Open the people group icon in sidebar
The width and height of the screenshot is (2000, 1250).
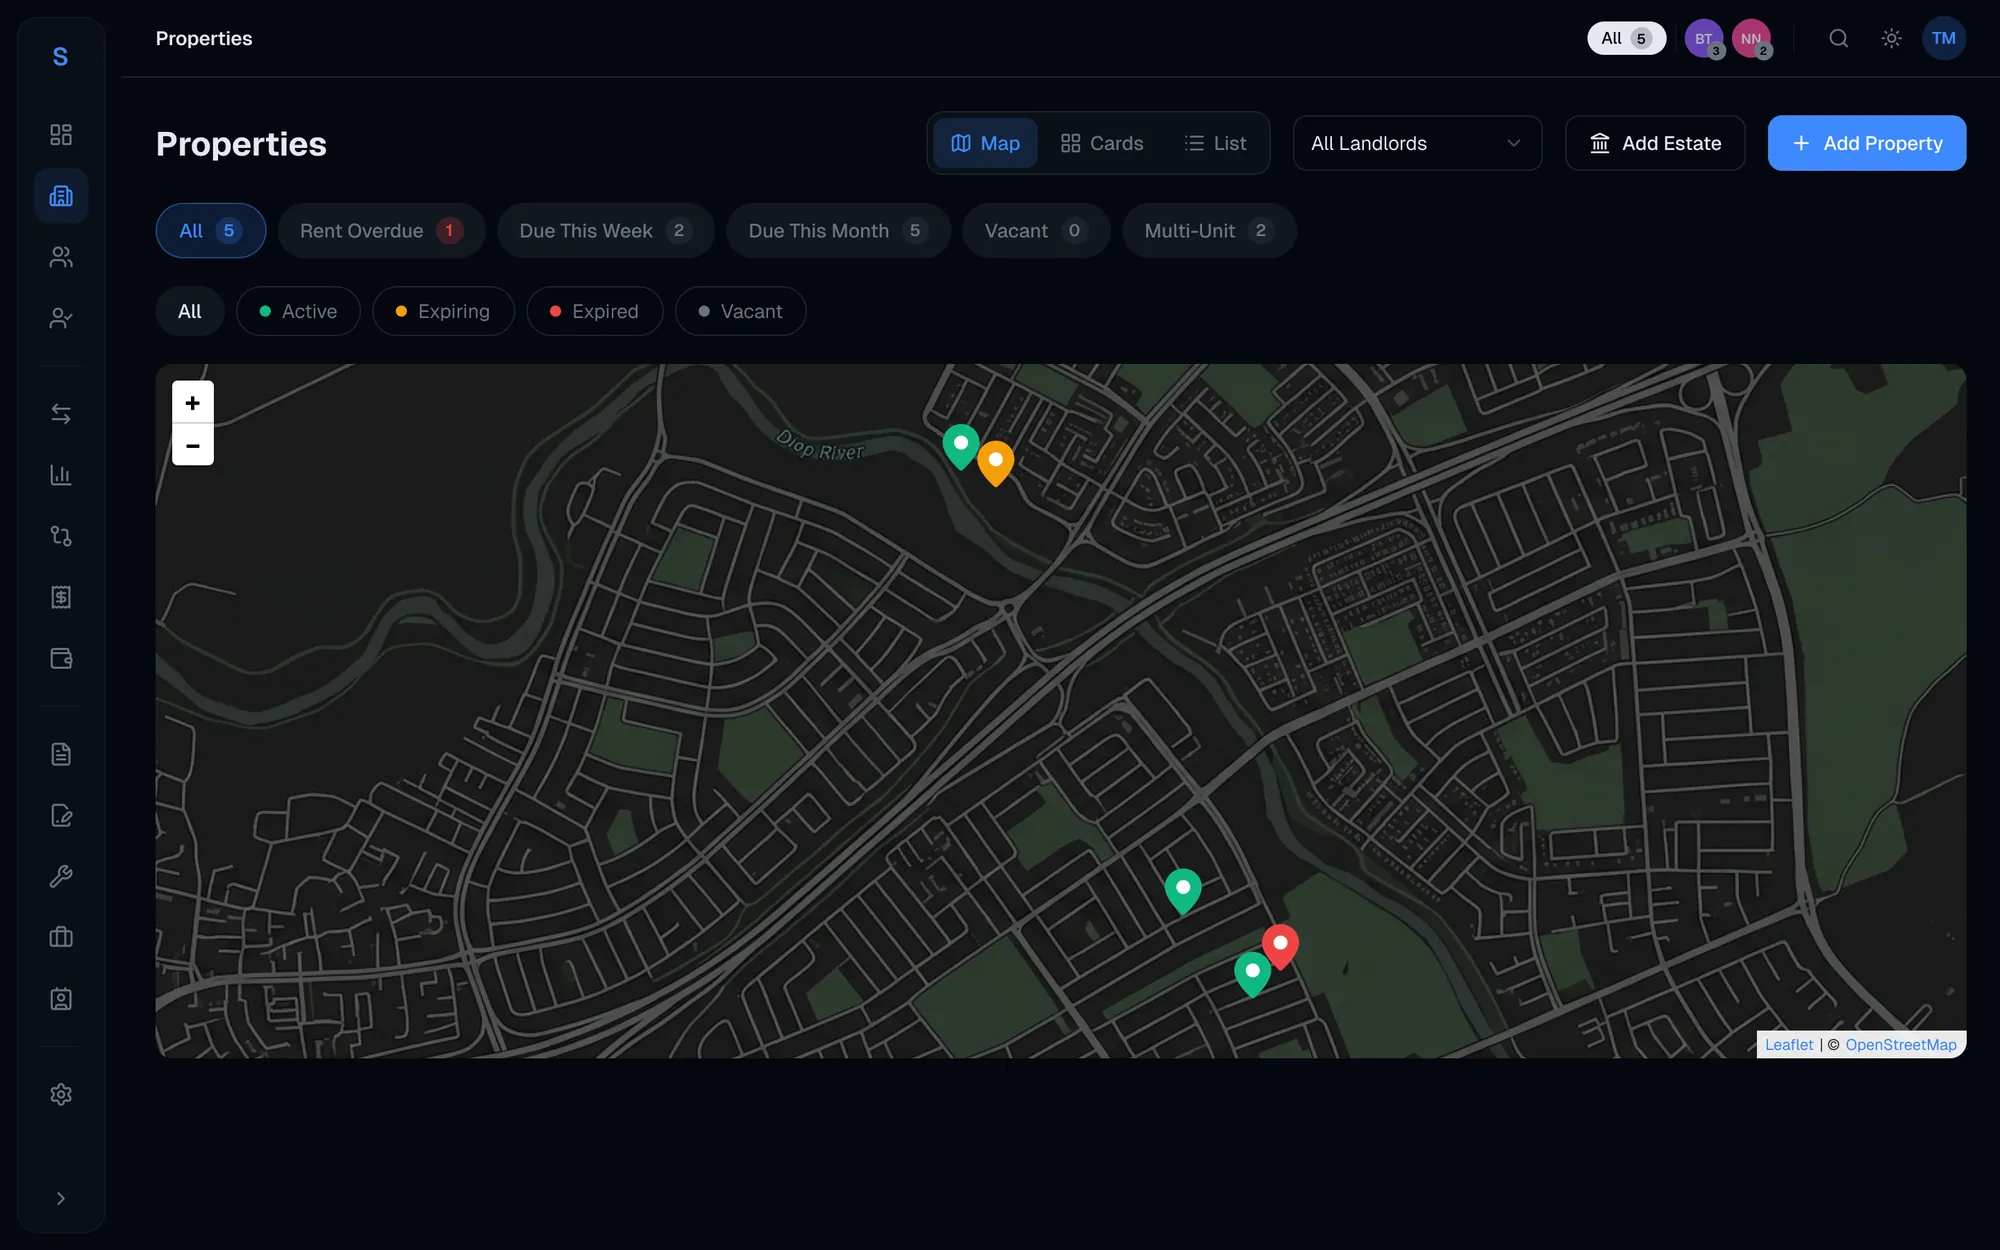[x=61, y=257]
